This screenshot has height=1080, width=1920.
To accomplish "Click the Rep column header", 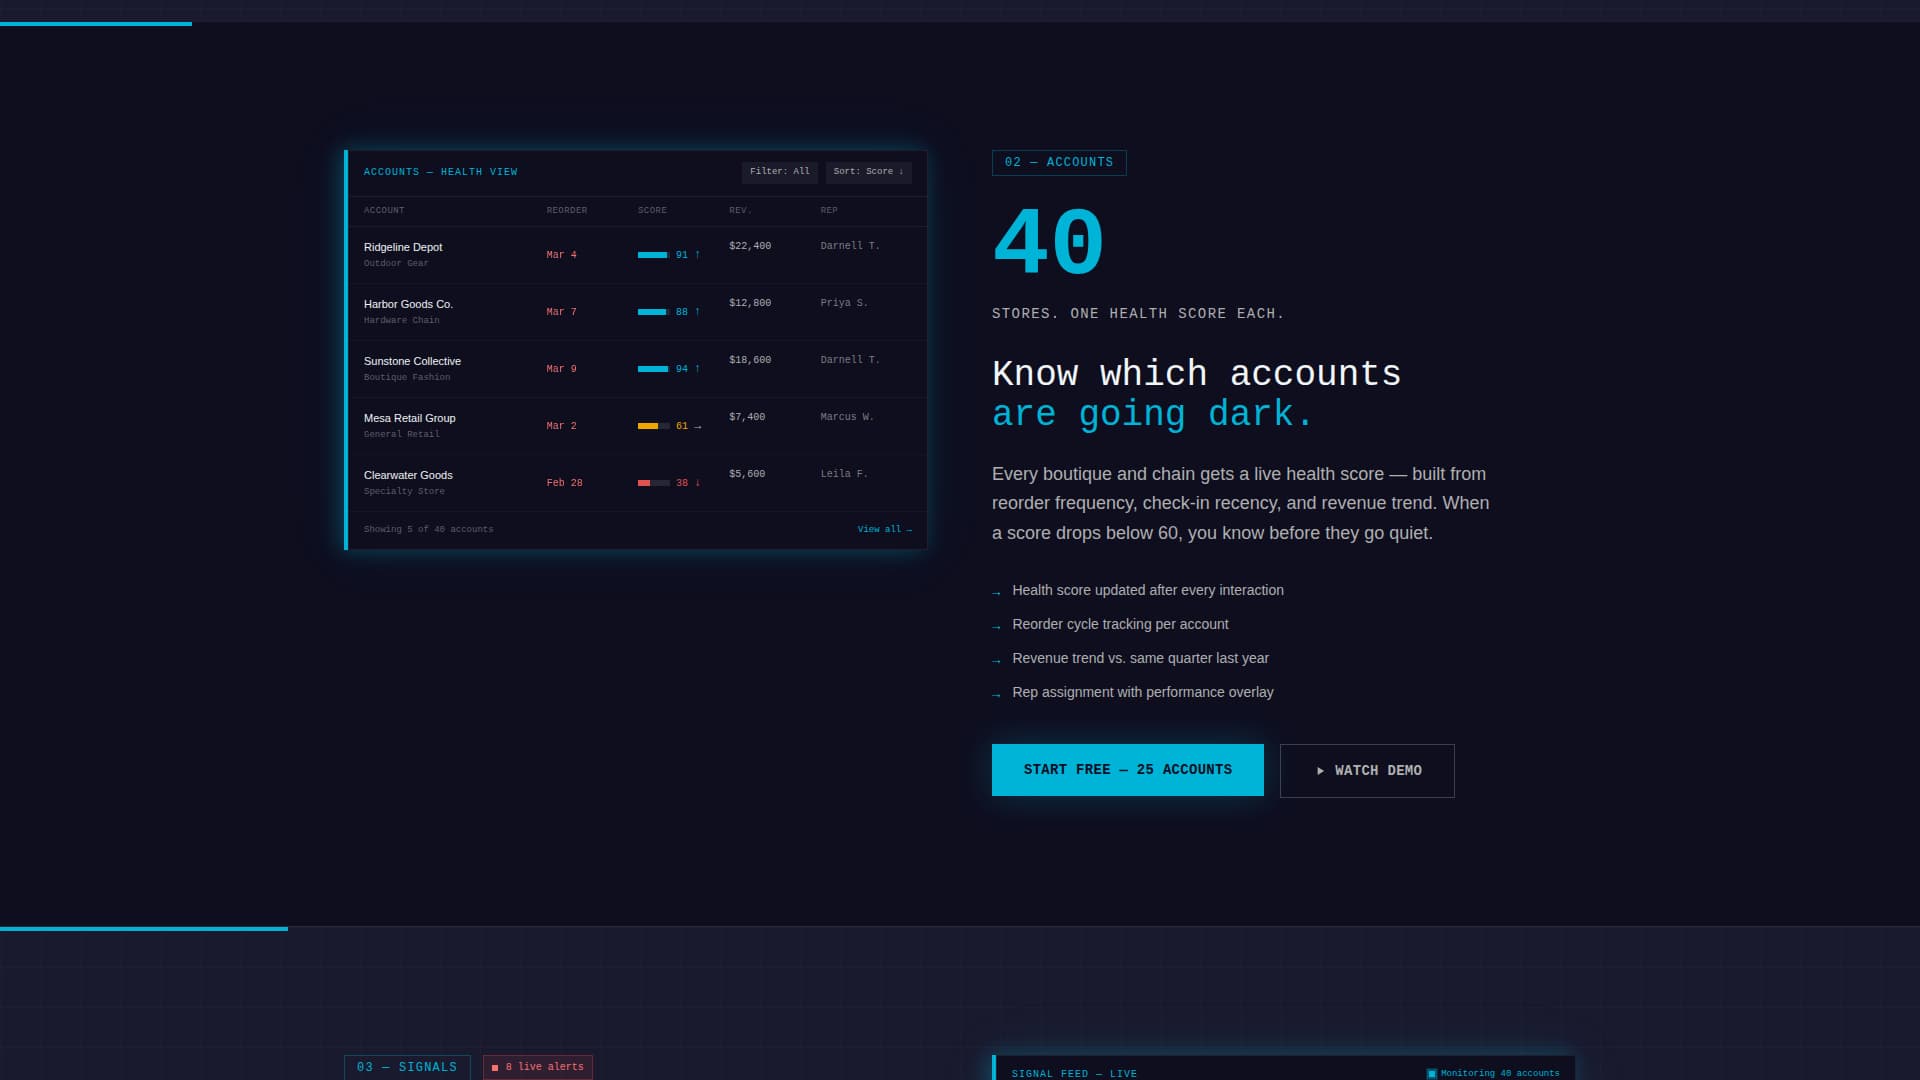I will point(829,210).
